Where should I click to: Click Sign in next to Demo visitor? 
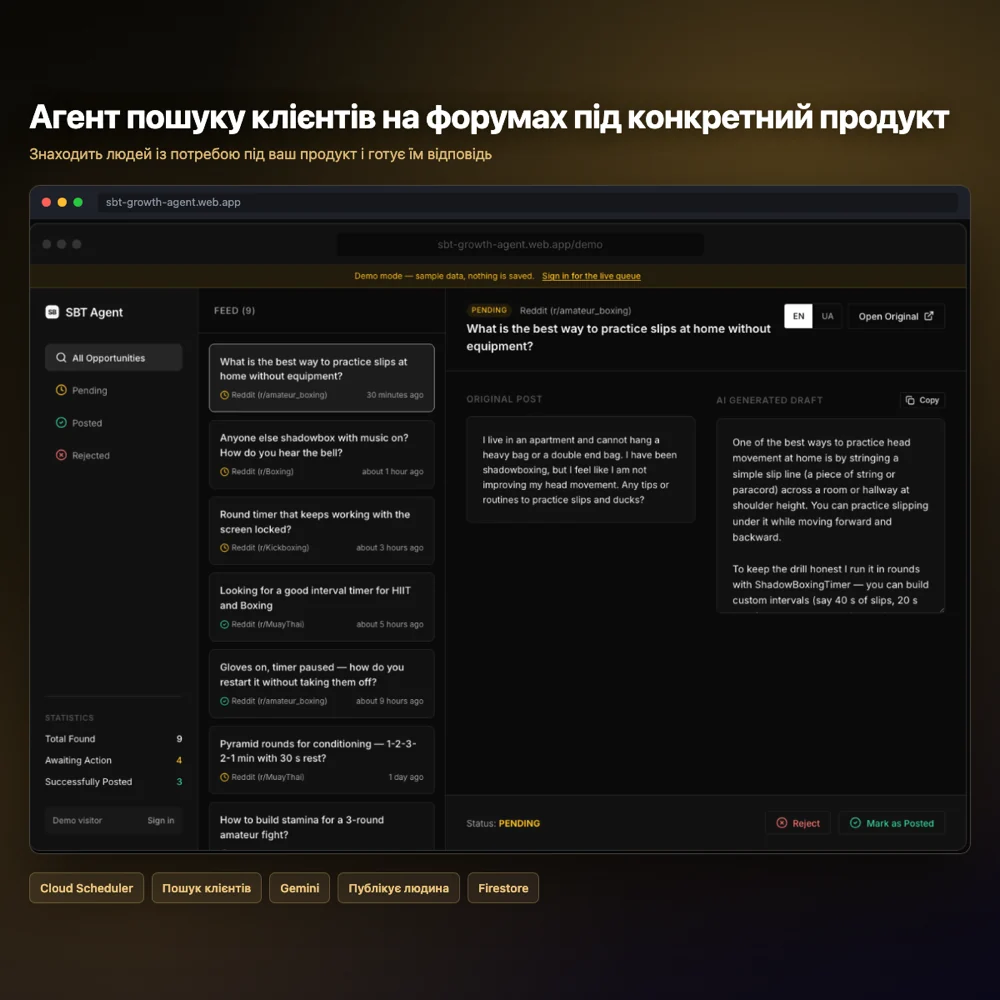tap(161, 820)
